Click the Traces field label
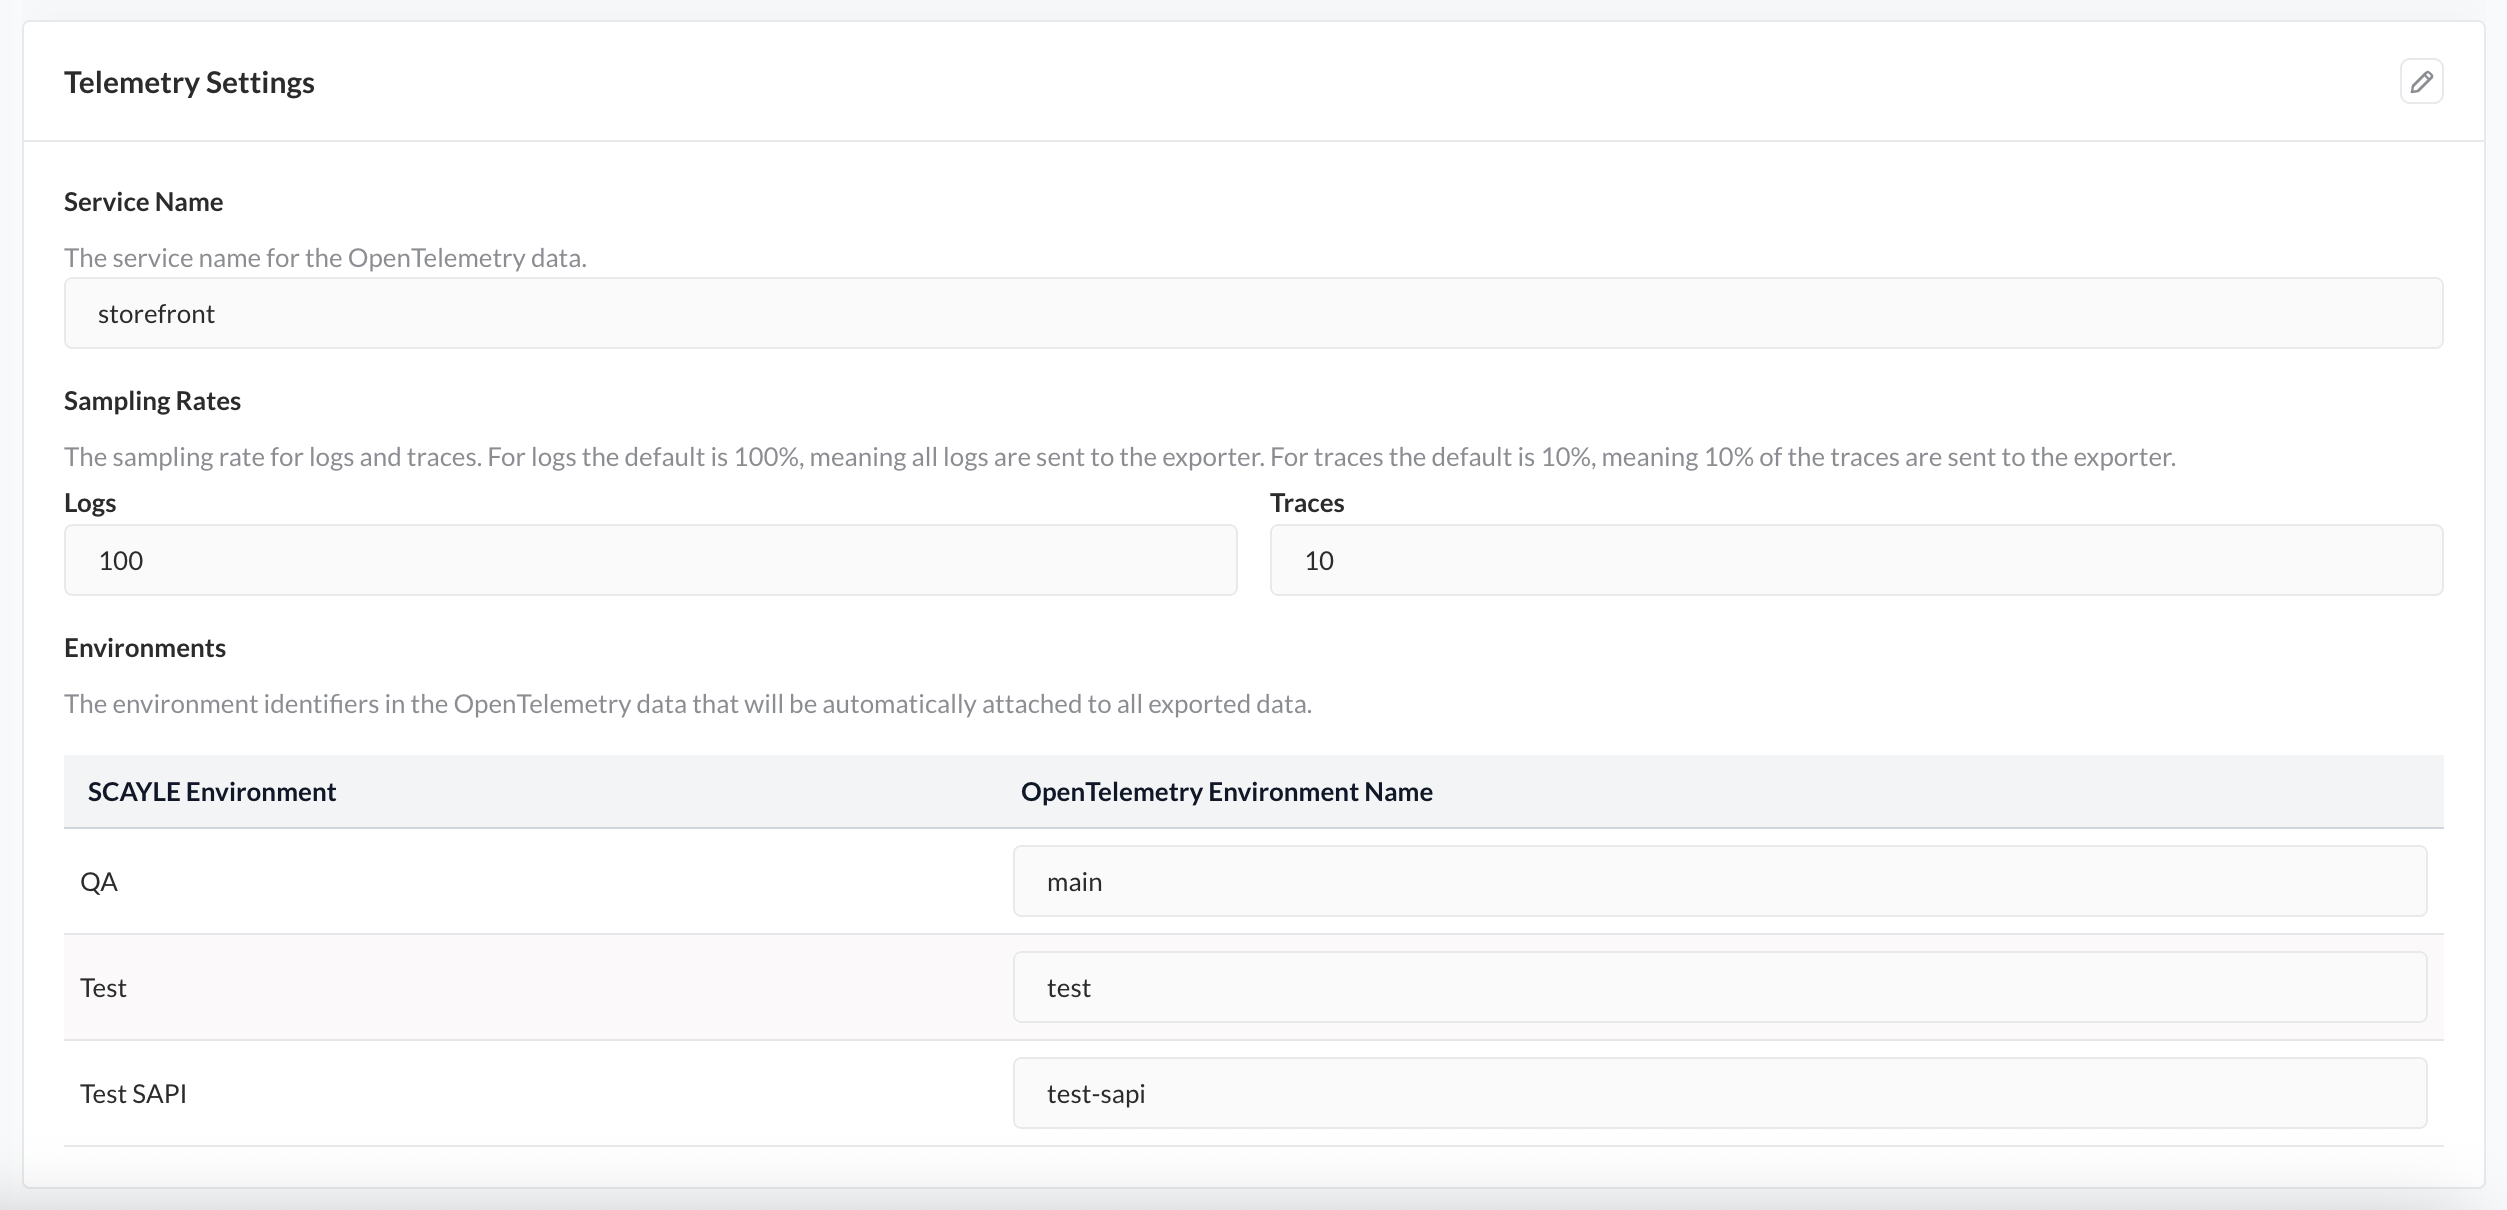The width and height of the screenshot is (2507, 1210). pyautogui.click(x=1306, y=503)
